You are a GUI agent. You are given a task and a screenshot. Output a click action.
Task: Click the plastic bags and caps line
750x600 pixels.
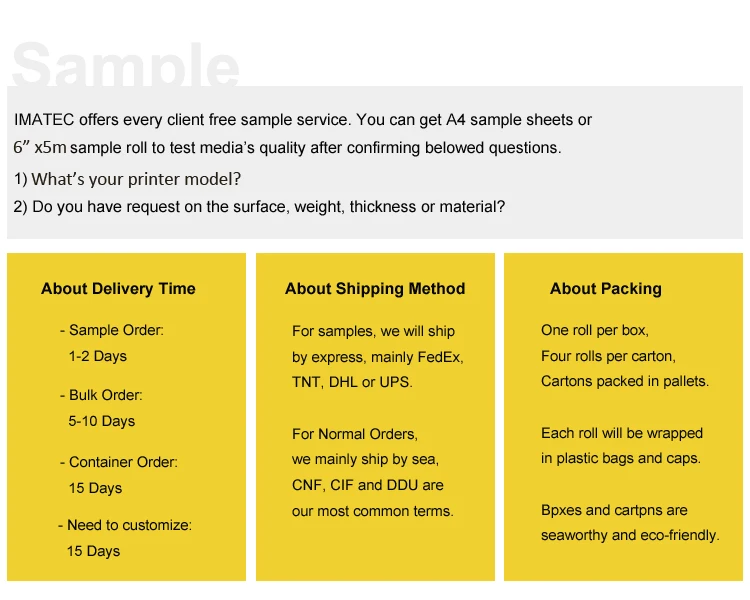tap(621, 458)
